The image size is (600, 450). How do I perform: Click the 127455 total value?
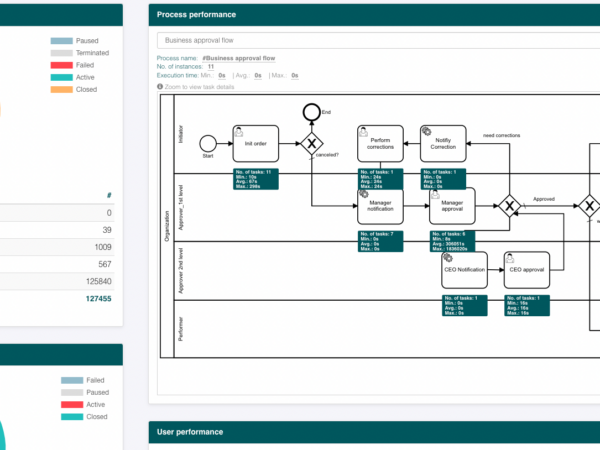(x=99, y=298)
